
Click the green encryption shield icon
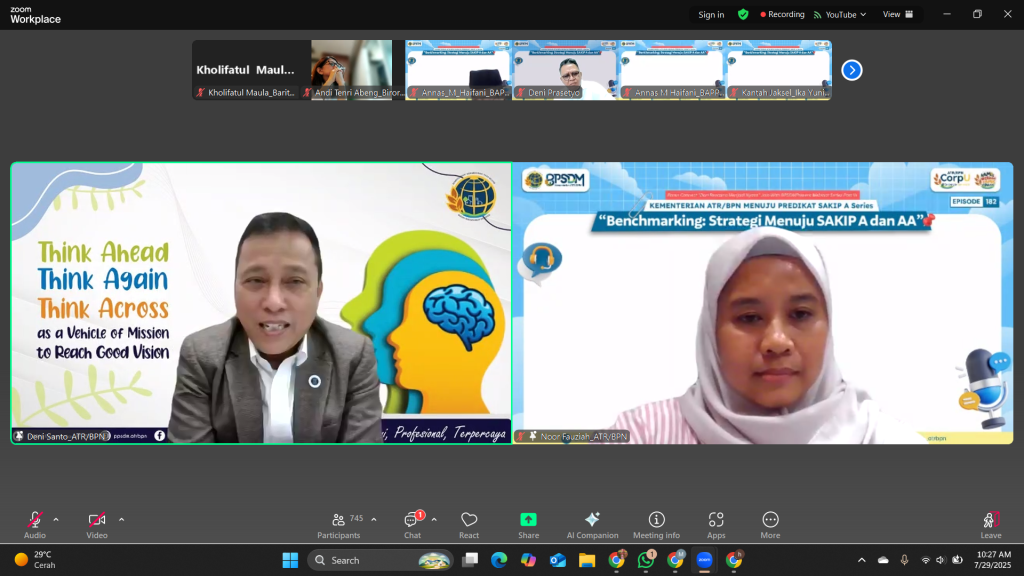tap(743, 15)
